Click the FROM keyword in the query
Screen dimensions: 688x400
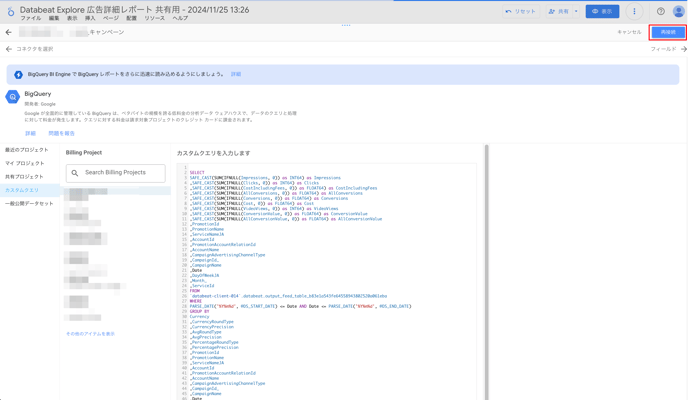pos(194,291)
